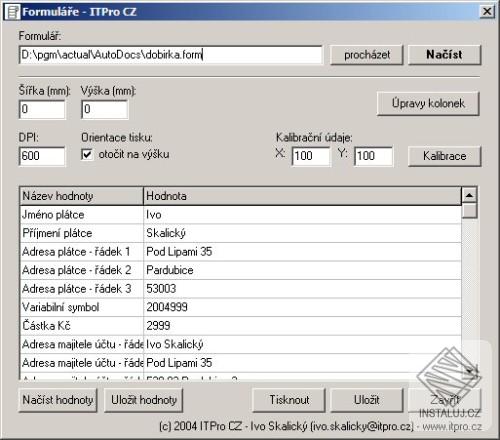Click the value cell Skalický
Image resolution: width=500 pixels, height=440 pixels.
(302, 233)
